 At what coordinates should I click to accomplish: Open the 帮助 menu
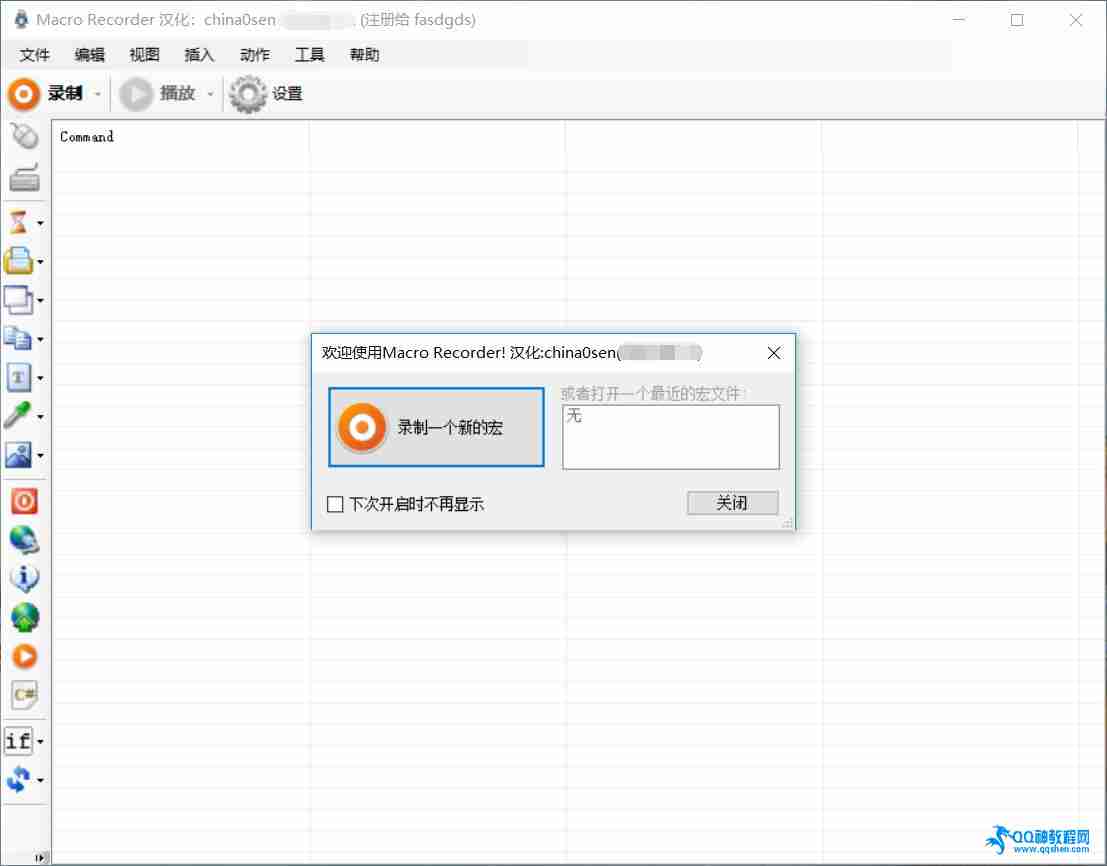(x=364, y=55)
